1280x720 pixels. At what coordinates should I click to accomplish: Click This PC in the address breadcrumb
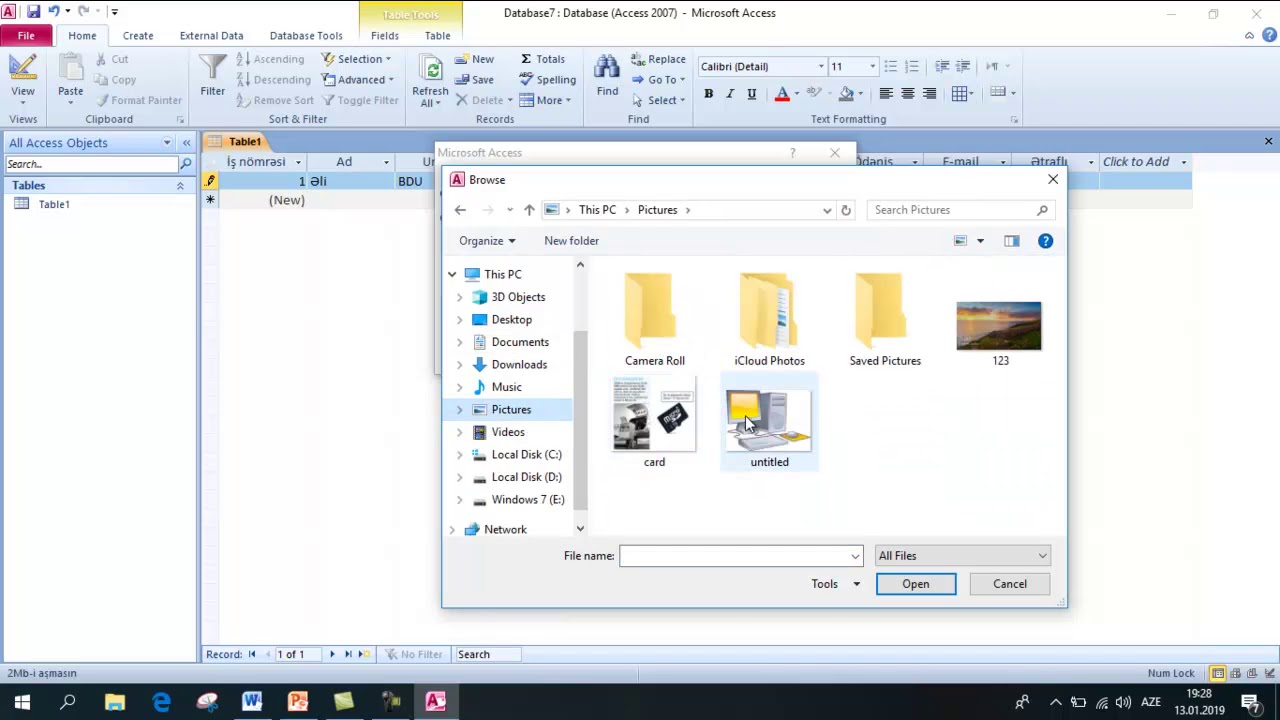click(x=597, y=210)
